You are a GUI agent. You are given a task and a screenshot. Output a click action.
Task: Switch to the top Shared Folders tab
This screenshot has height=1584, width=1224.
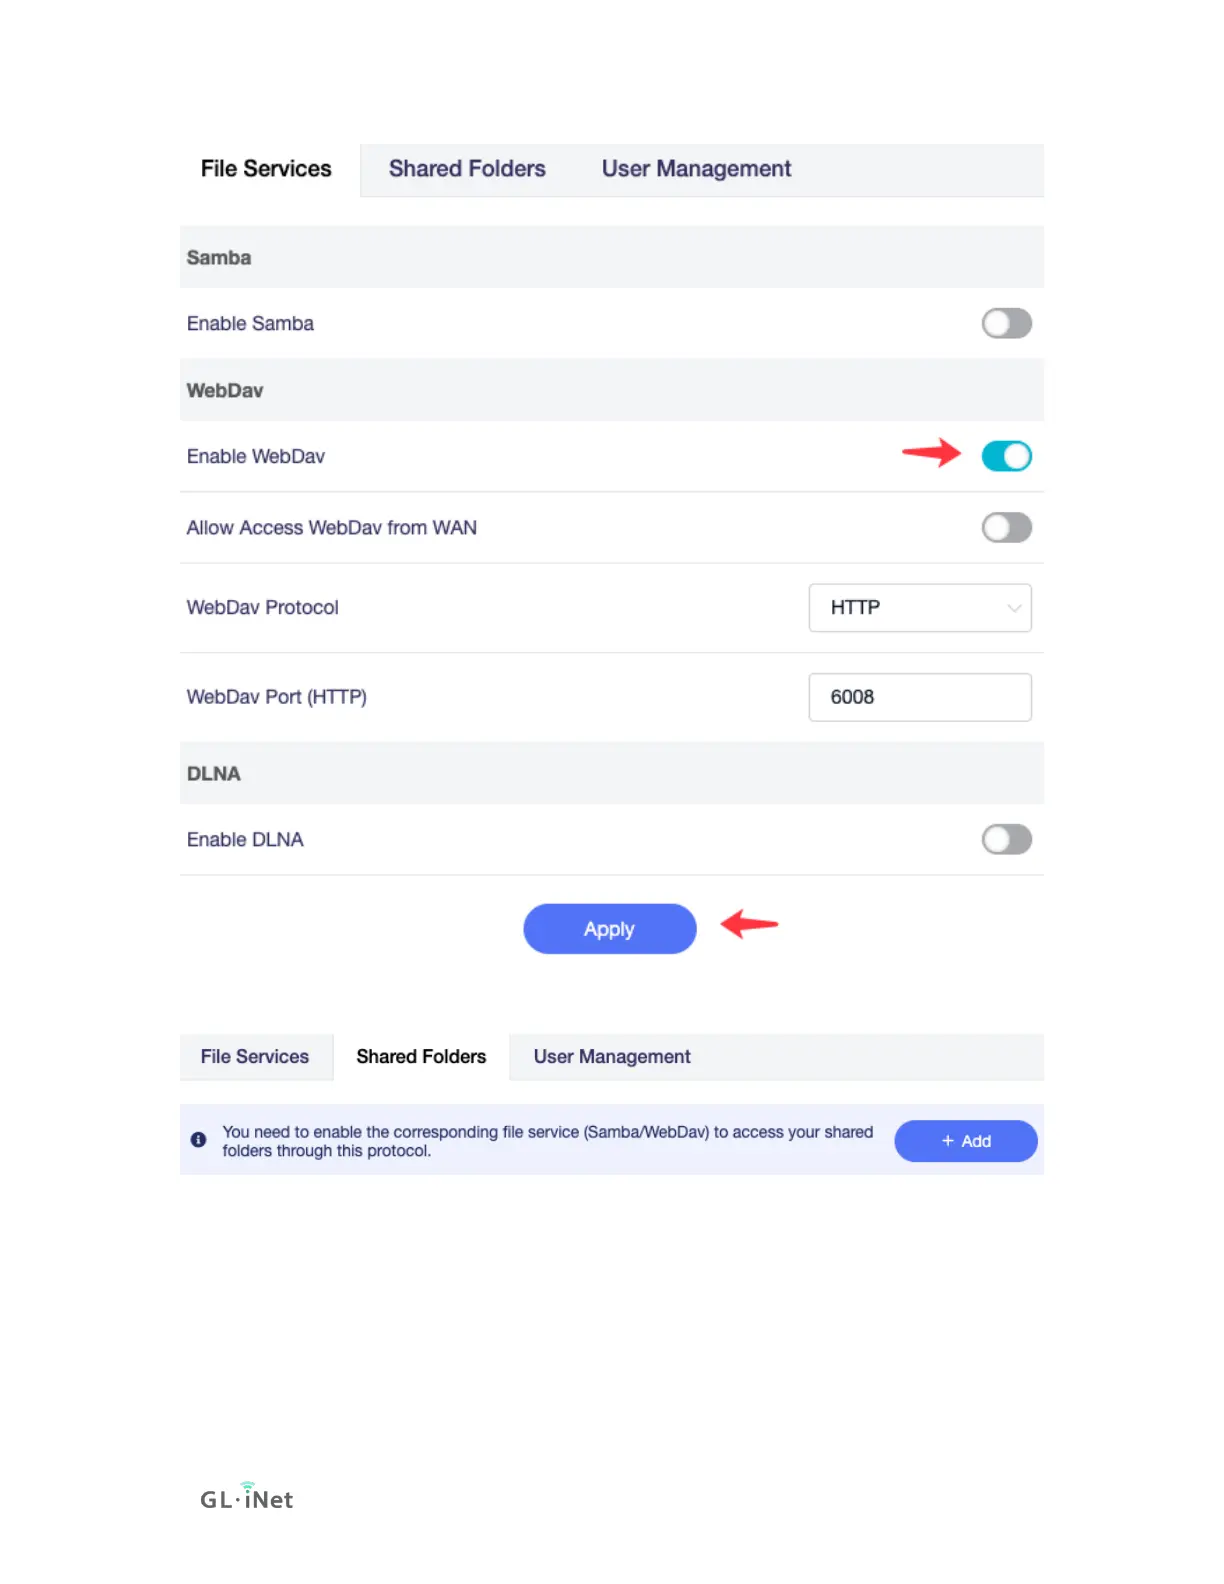467,169
